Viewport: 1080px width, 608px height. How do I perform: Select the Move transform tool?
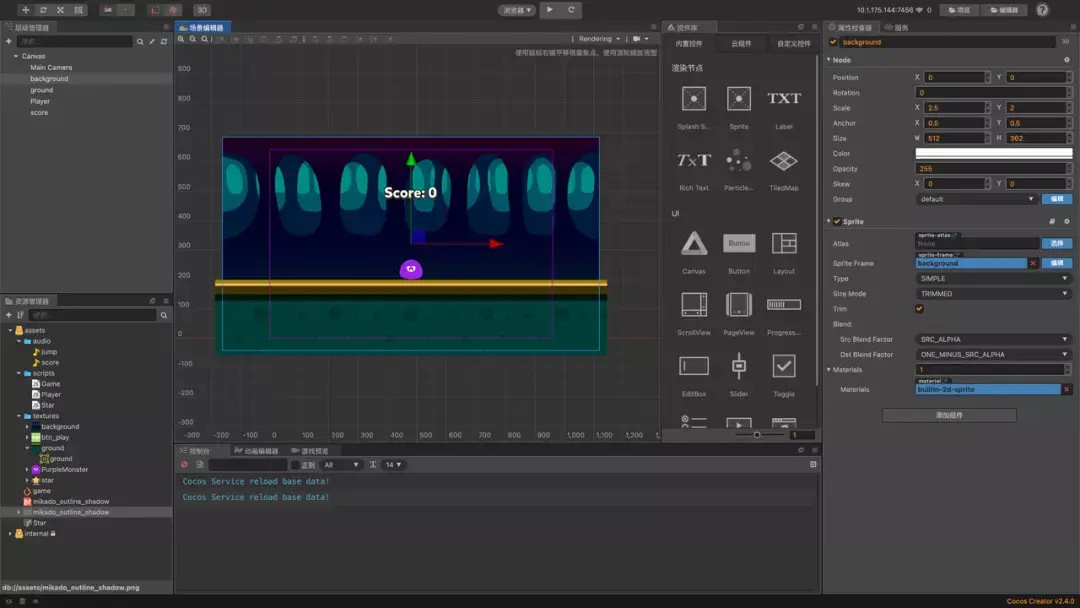coord(25,10)
